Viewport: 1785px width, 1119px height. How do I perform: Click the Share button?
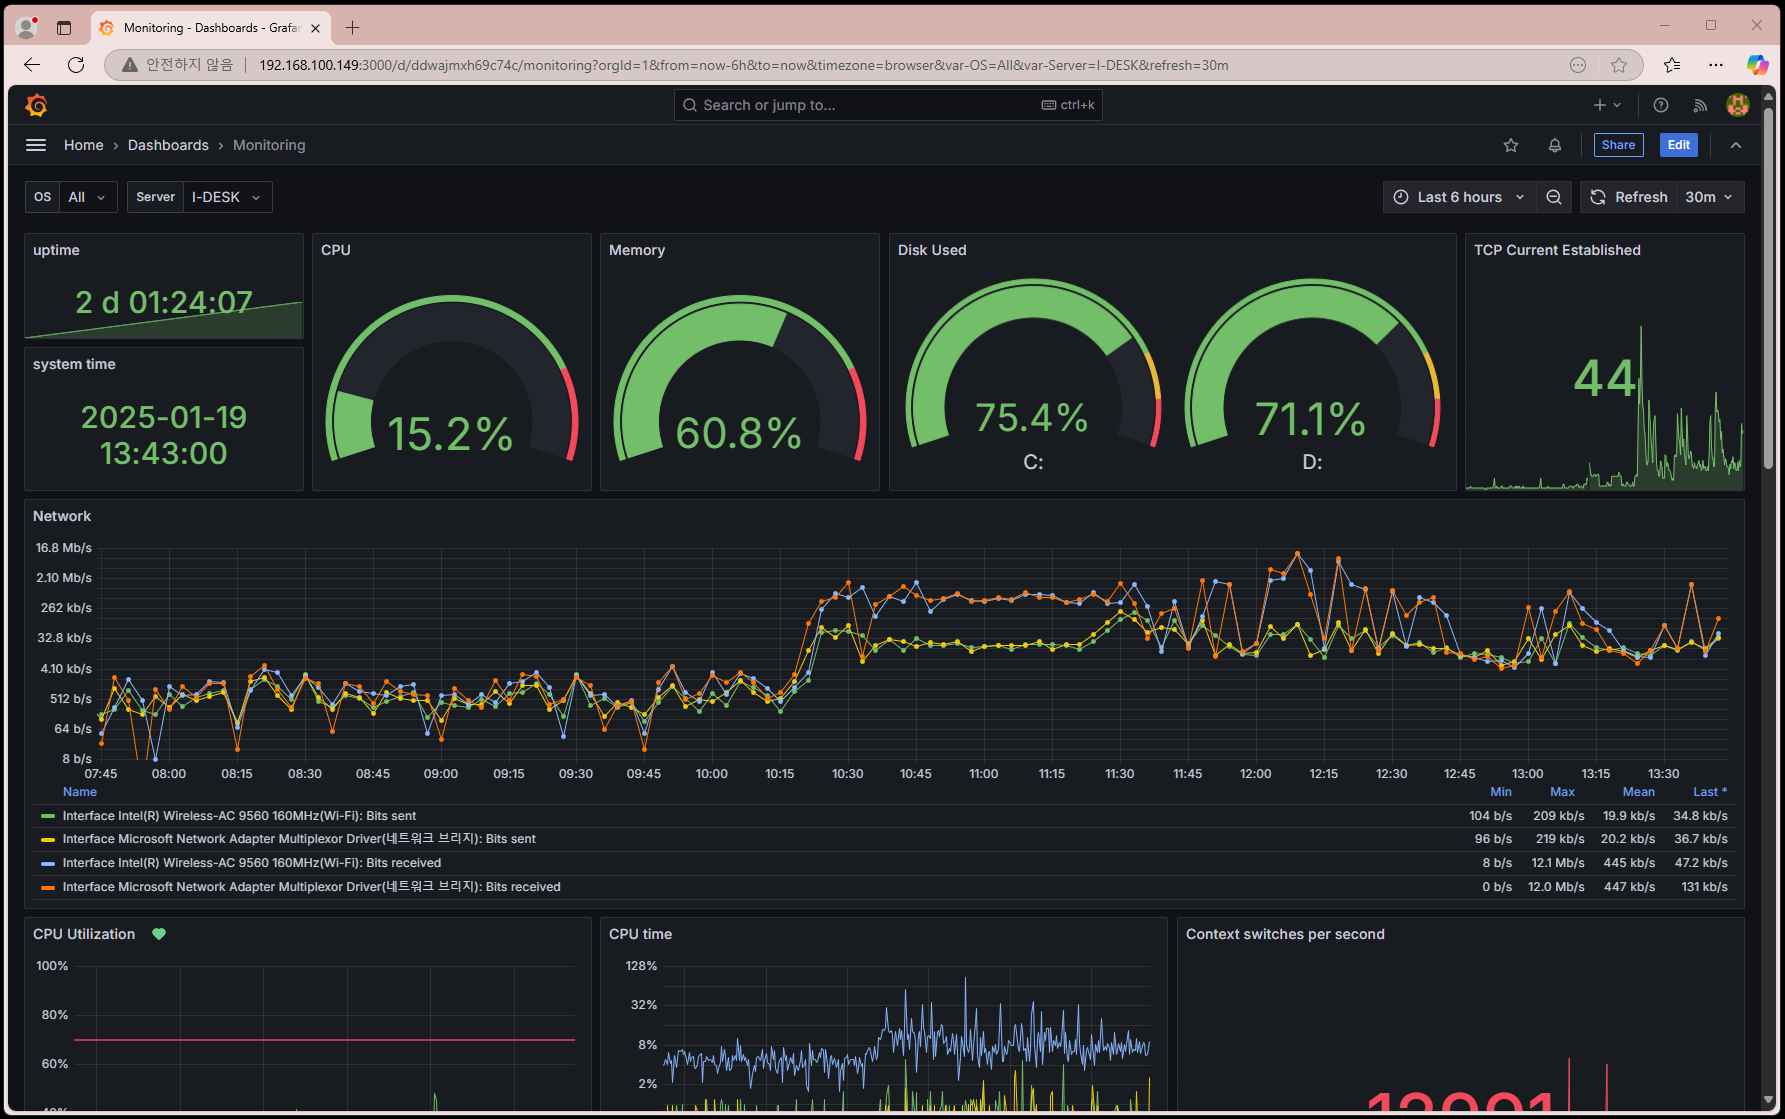[1618, 145]
